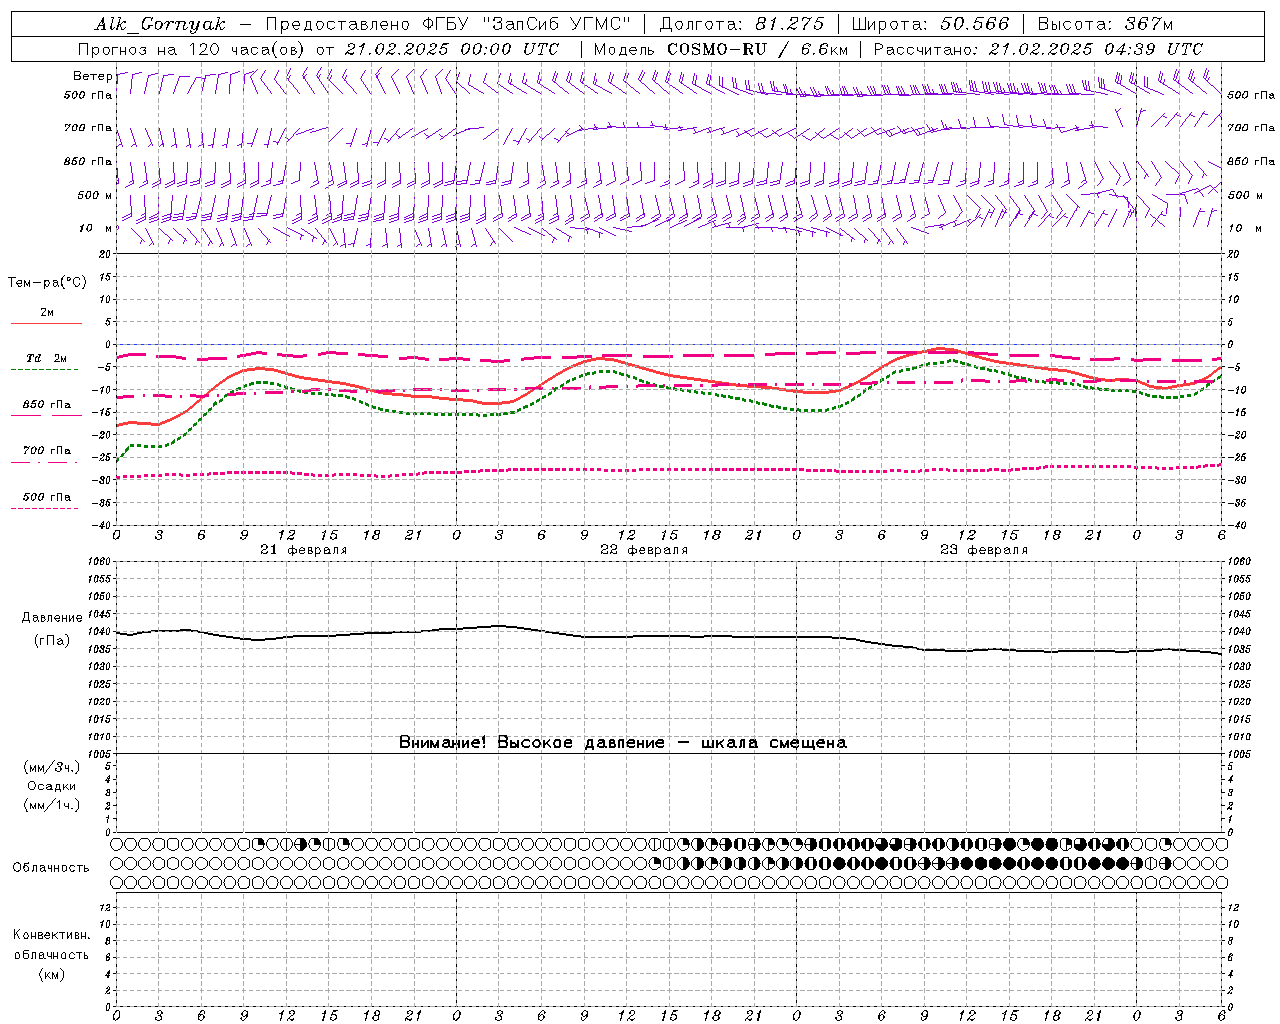Click the '700 гПа' label in temperature legend
The height and width of the screenshot is (1024, 1280).
pos(47,451)
